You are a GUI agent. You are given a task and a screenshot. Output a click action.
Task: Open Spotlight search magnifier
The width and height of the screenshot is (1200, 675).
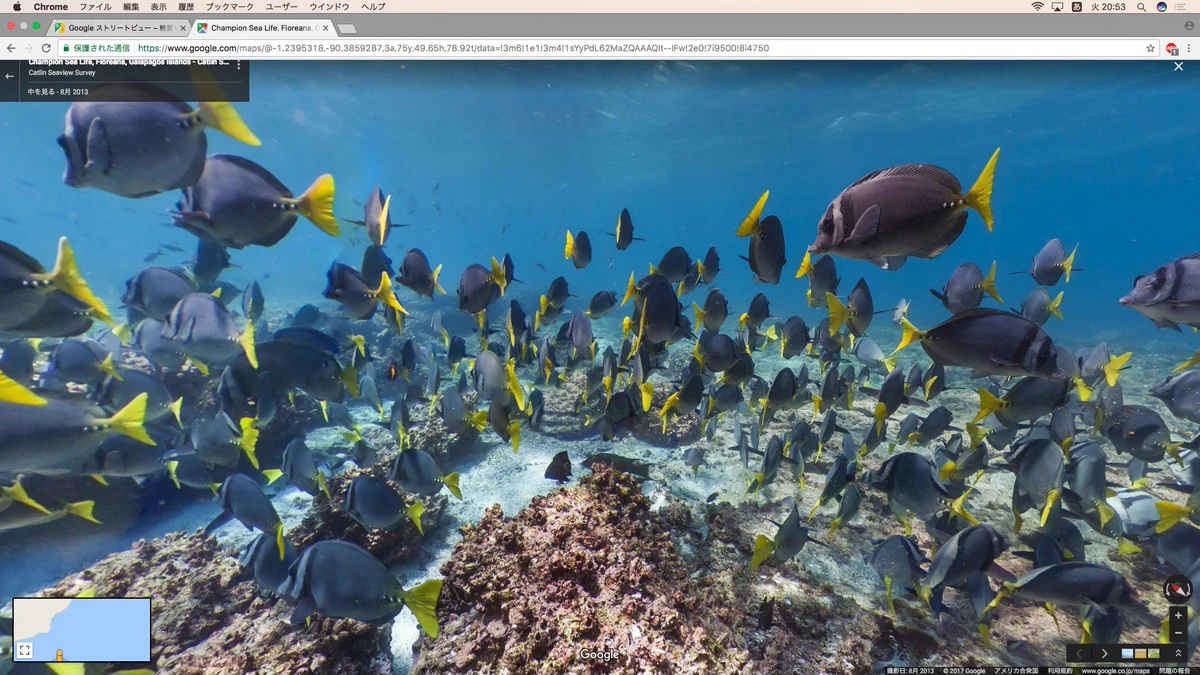[x=1141, y=7]
